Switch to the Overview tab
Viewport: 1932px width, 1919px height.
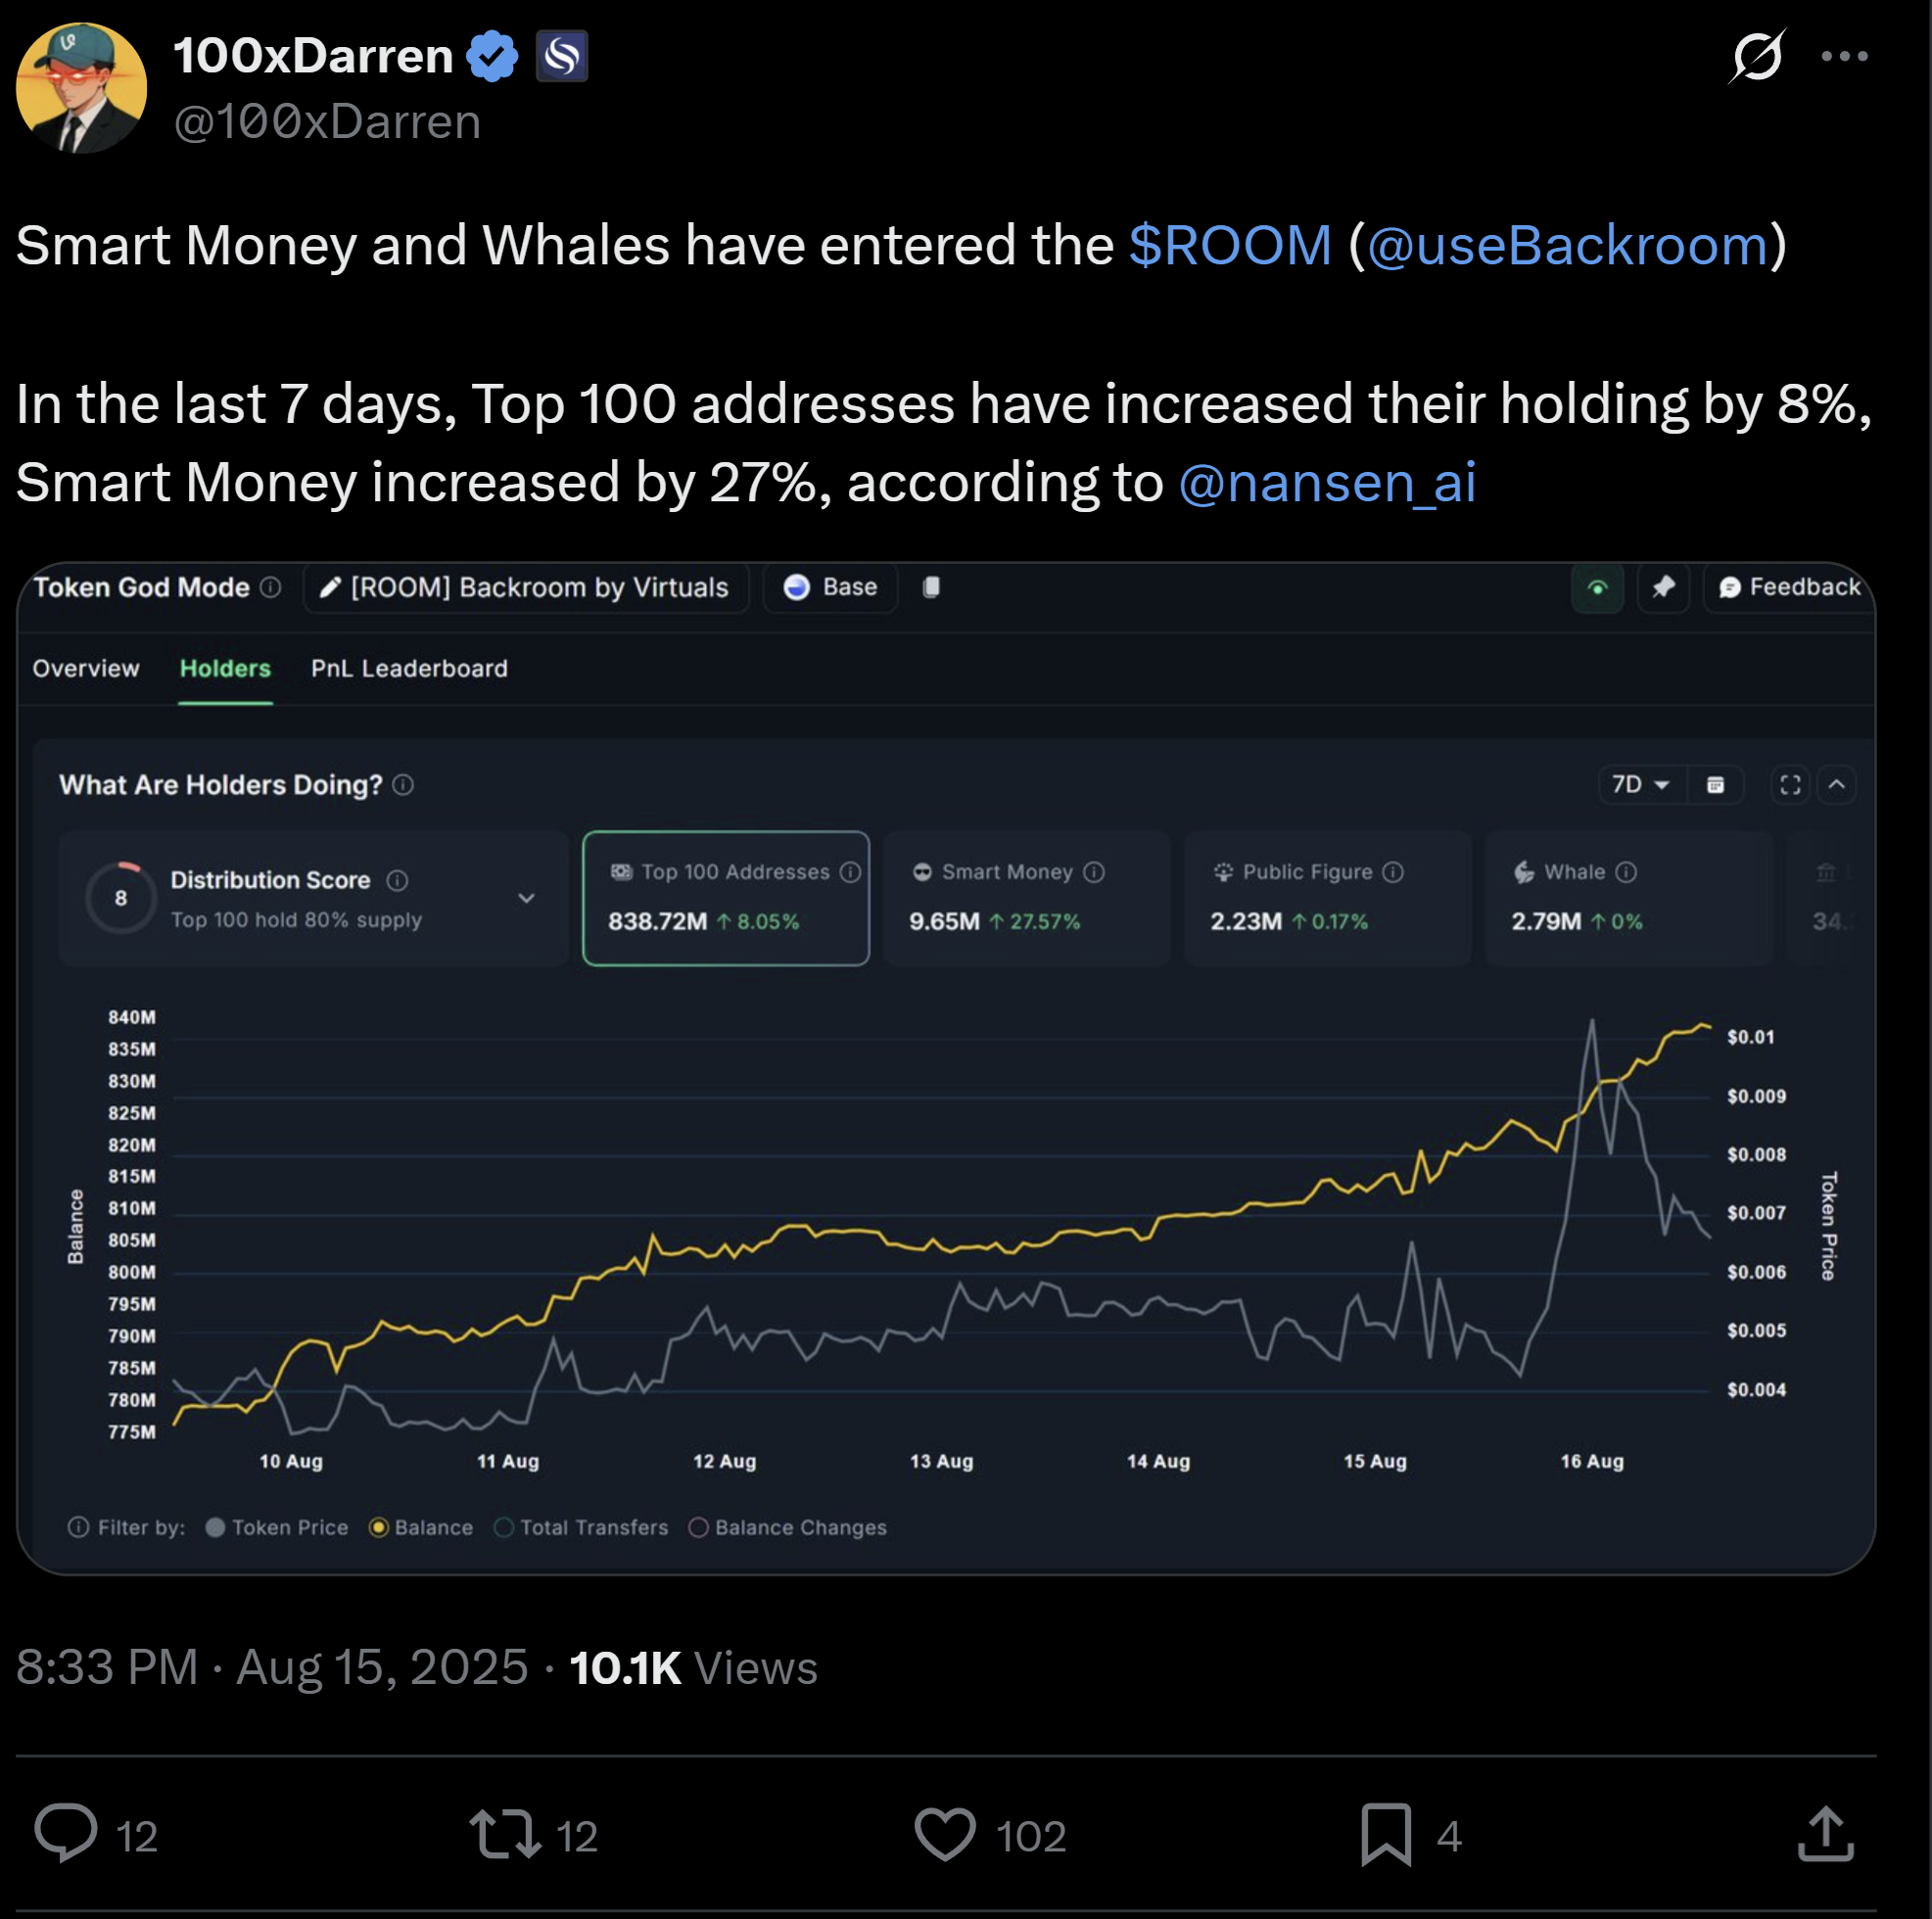click(x=86, y=668)
